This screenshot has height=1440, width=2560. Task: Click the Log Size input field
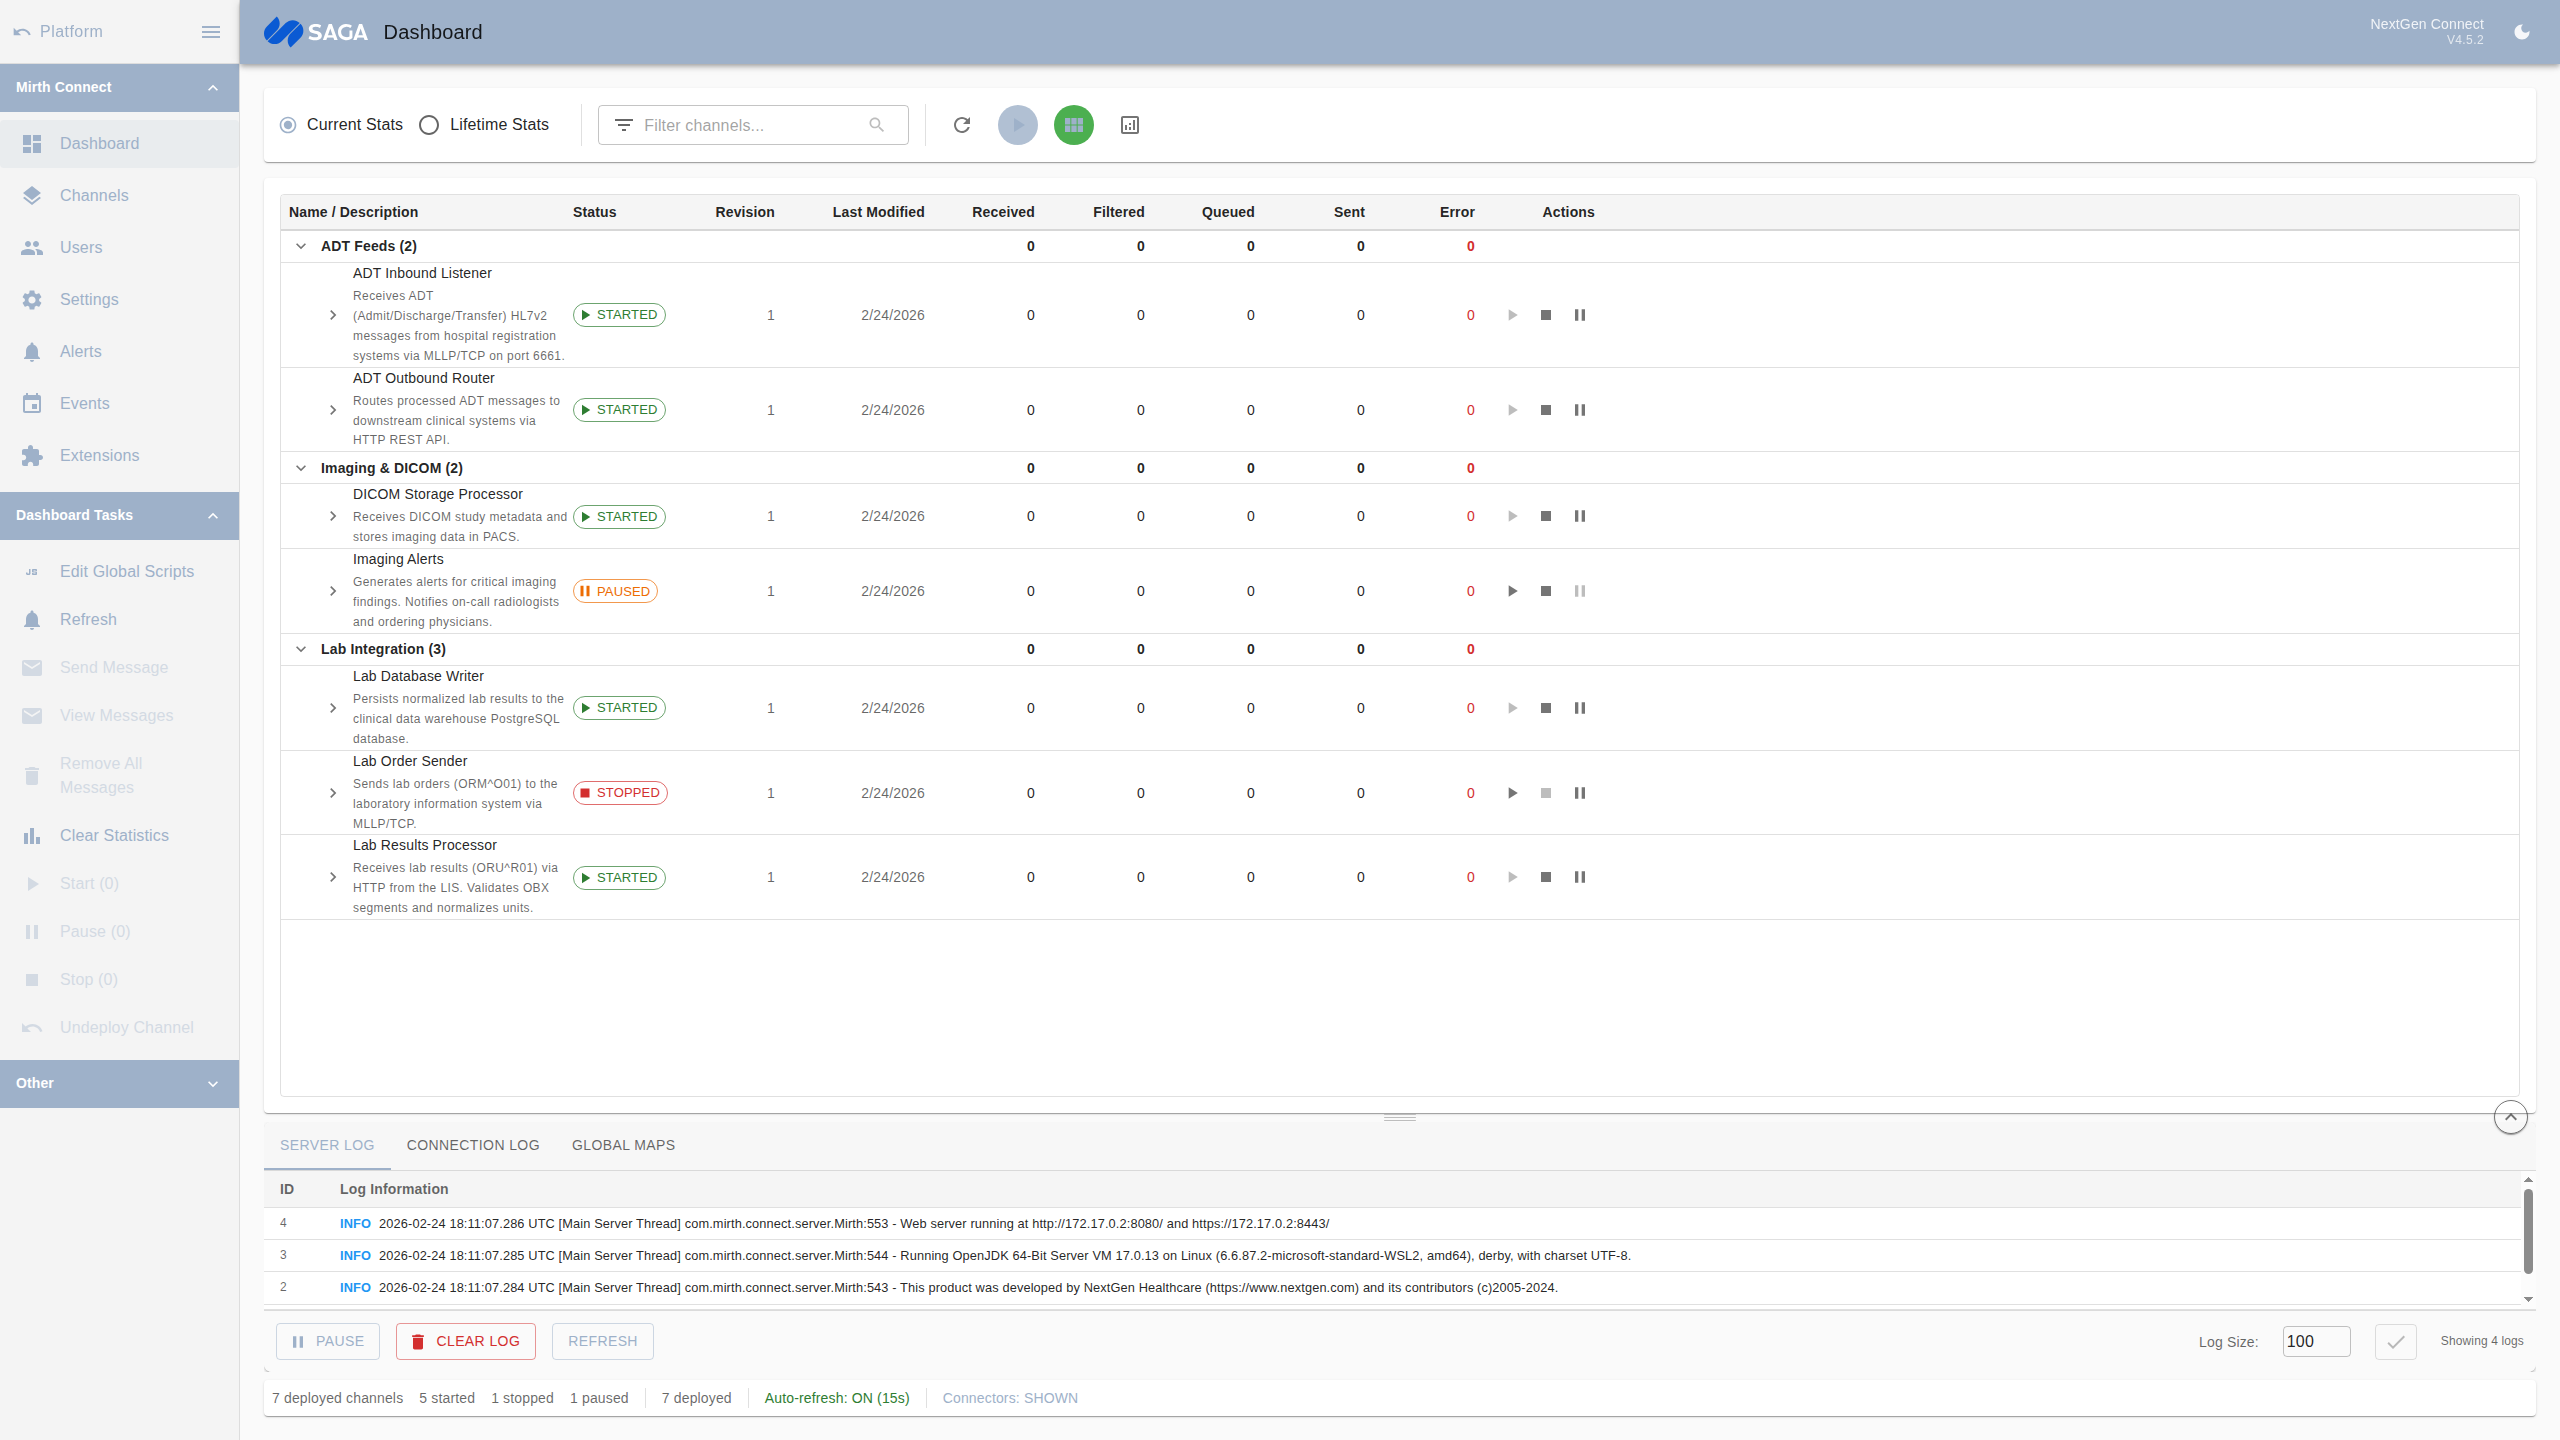(x=2316, y=1341)
